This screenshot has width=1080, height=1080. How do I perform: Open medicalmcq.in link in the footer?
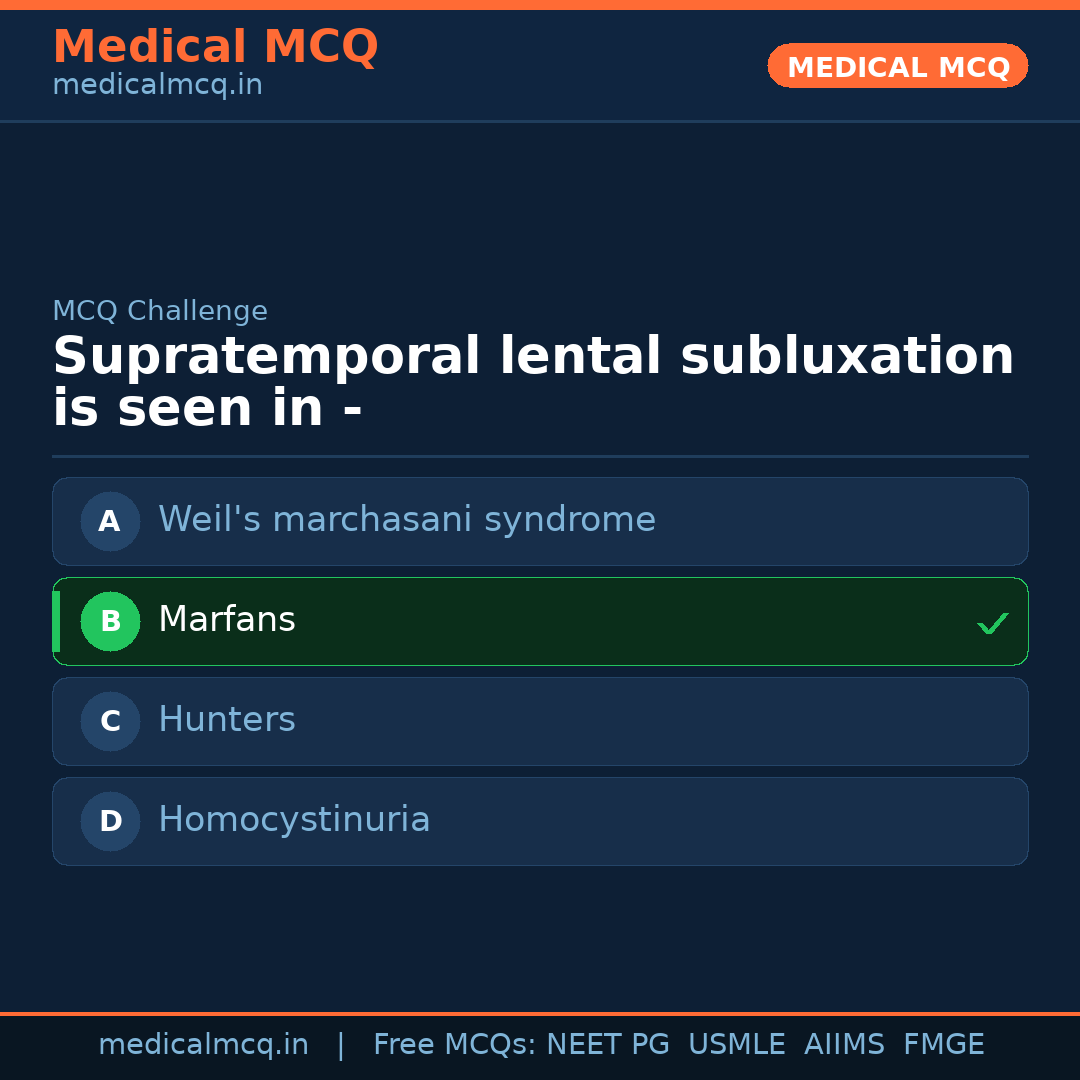pyautogui.click(x=203, y=1045)
